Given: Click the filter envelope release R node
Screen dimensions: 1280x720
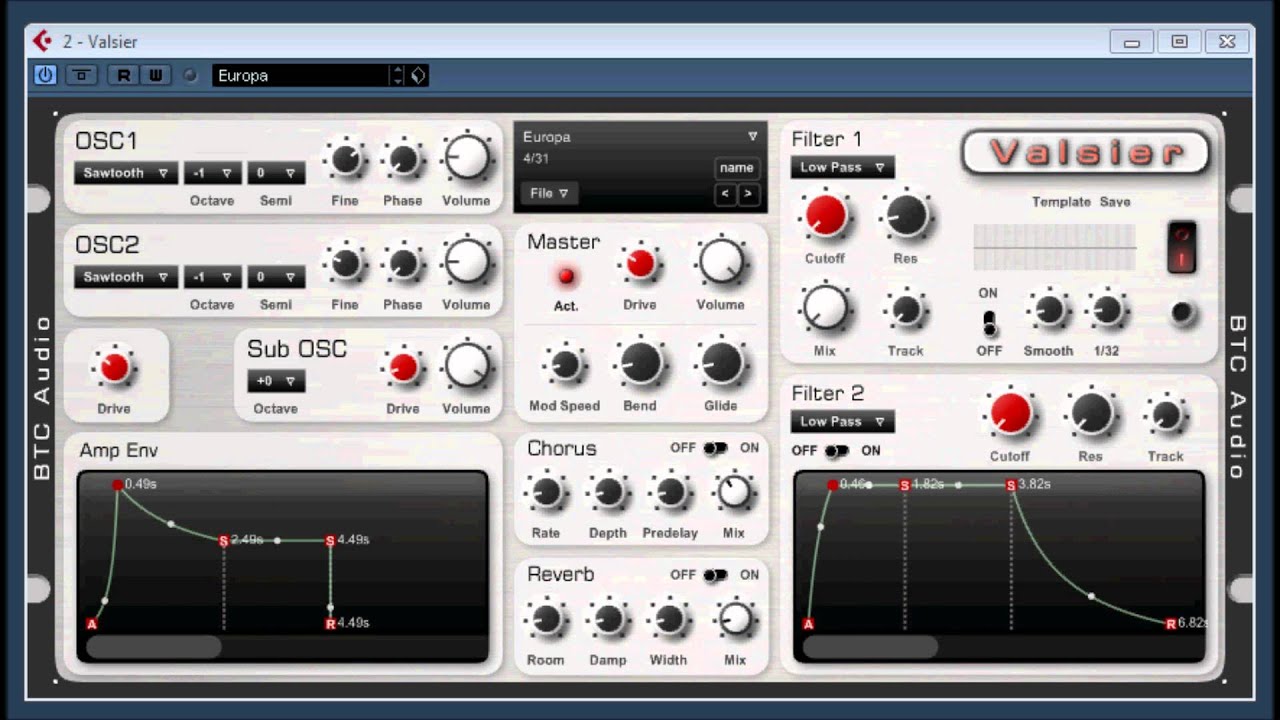Looking at the screenshot, I should tap(1171, 623).
